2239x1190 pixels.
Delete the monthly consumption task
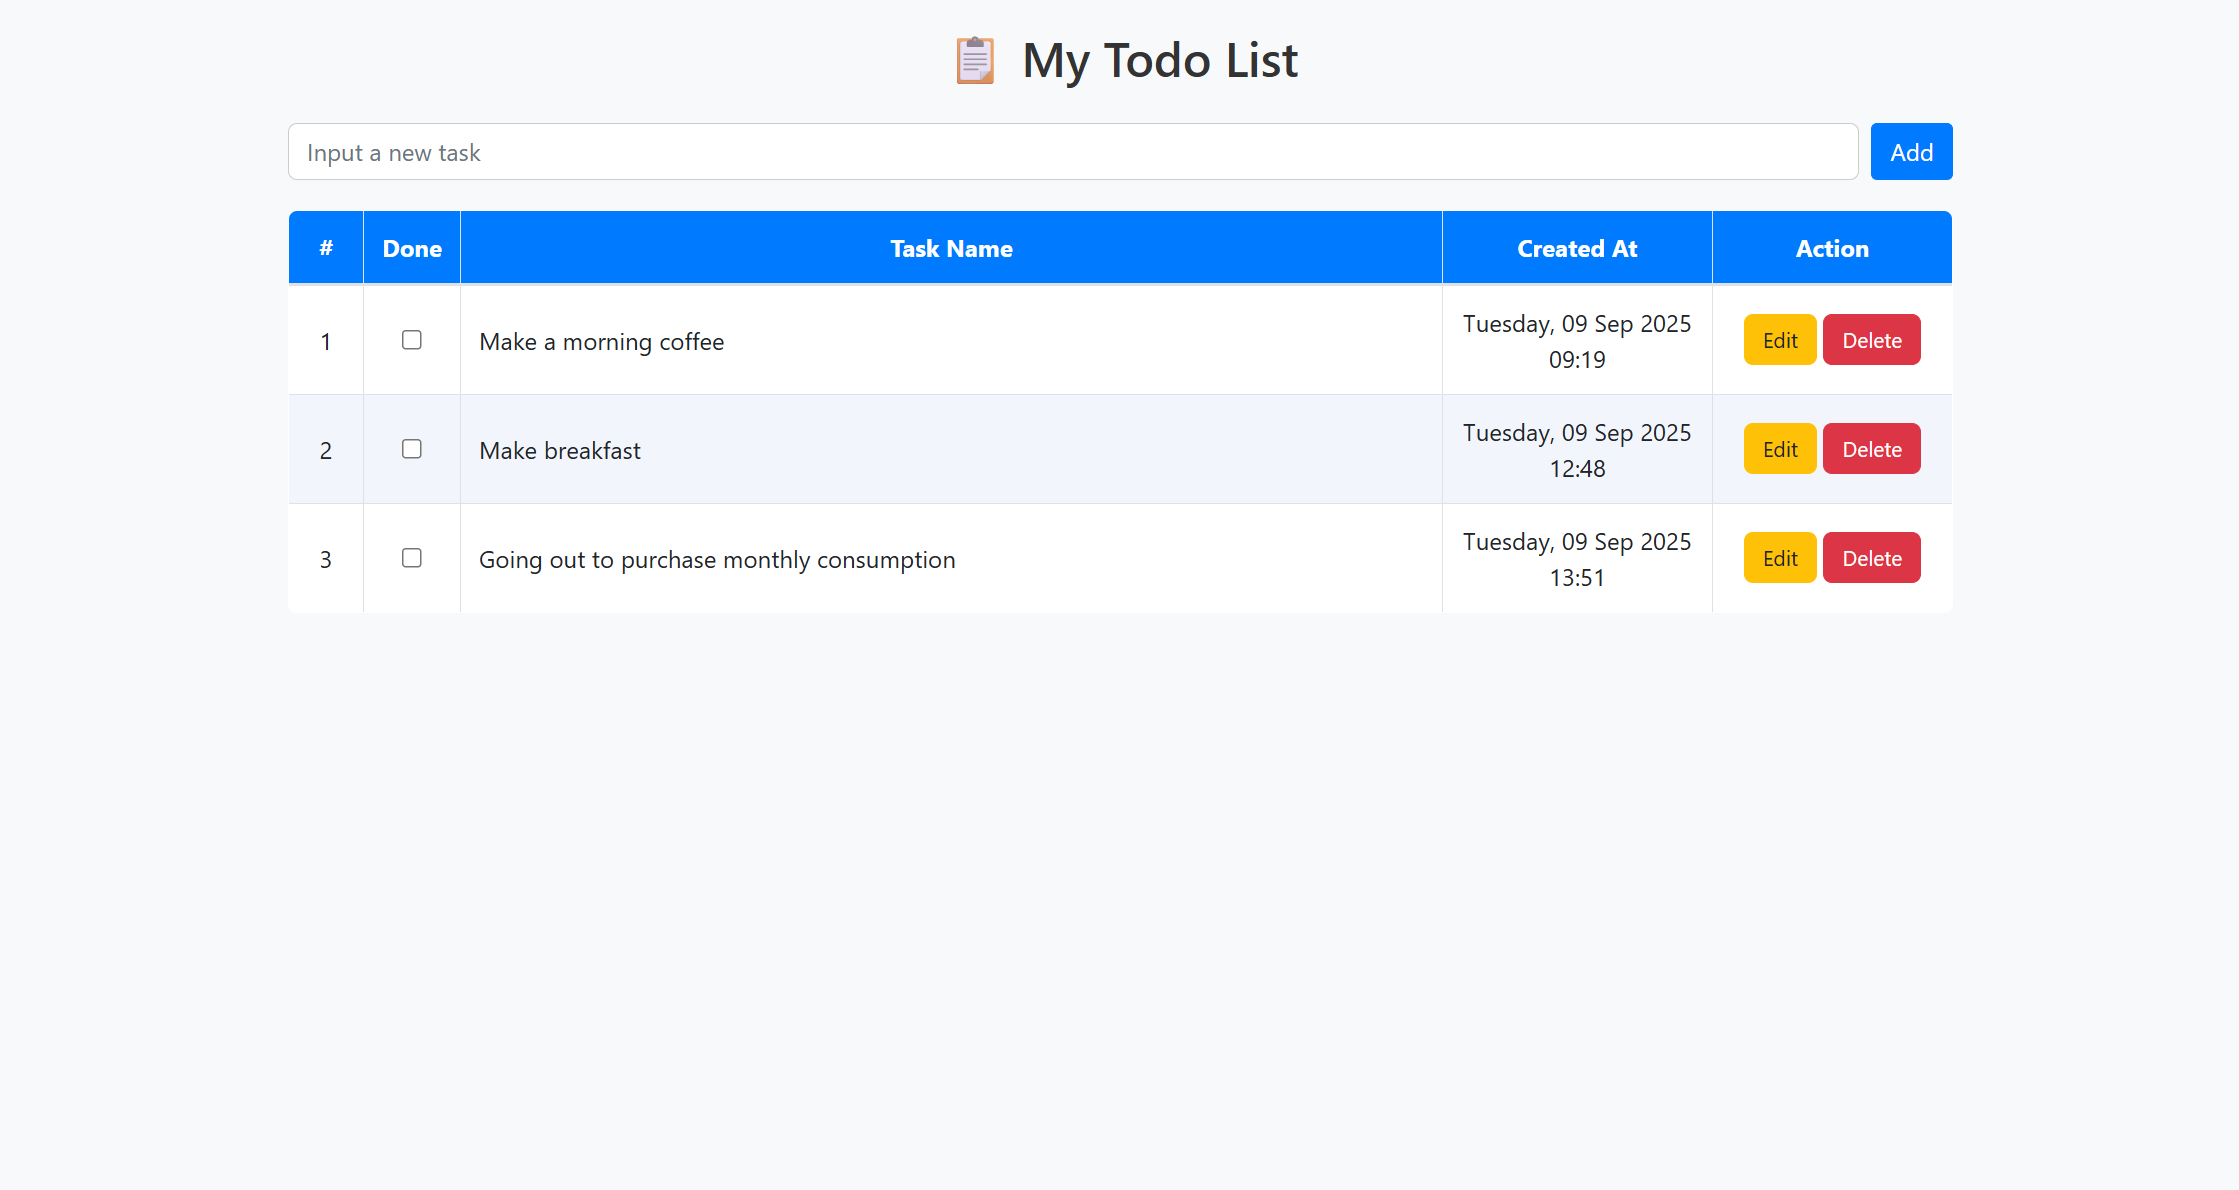point(1871,557)
